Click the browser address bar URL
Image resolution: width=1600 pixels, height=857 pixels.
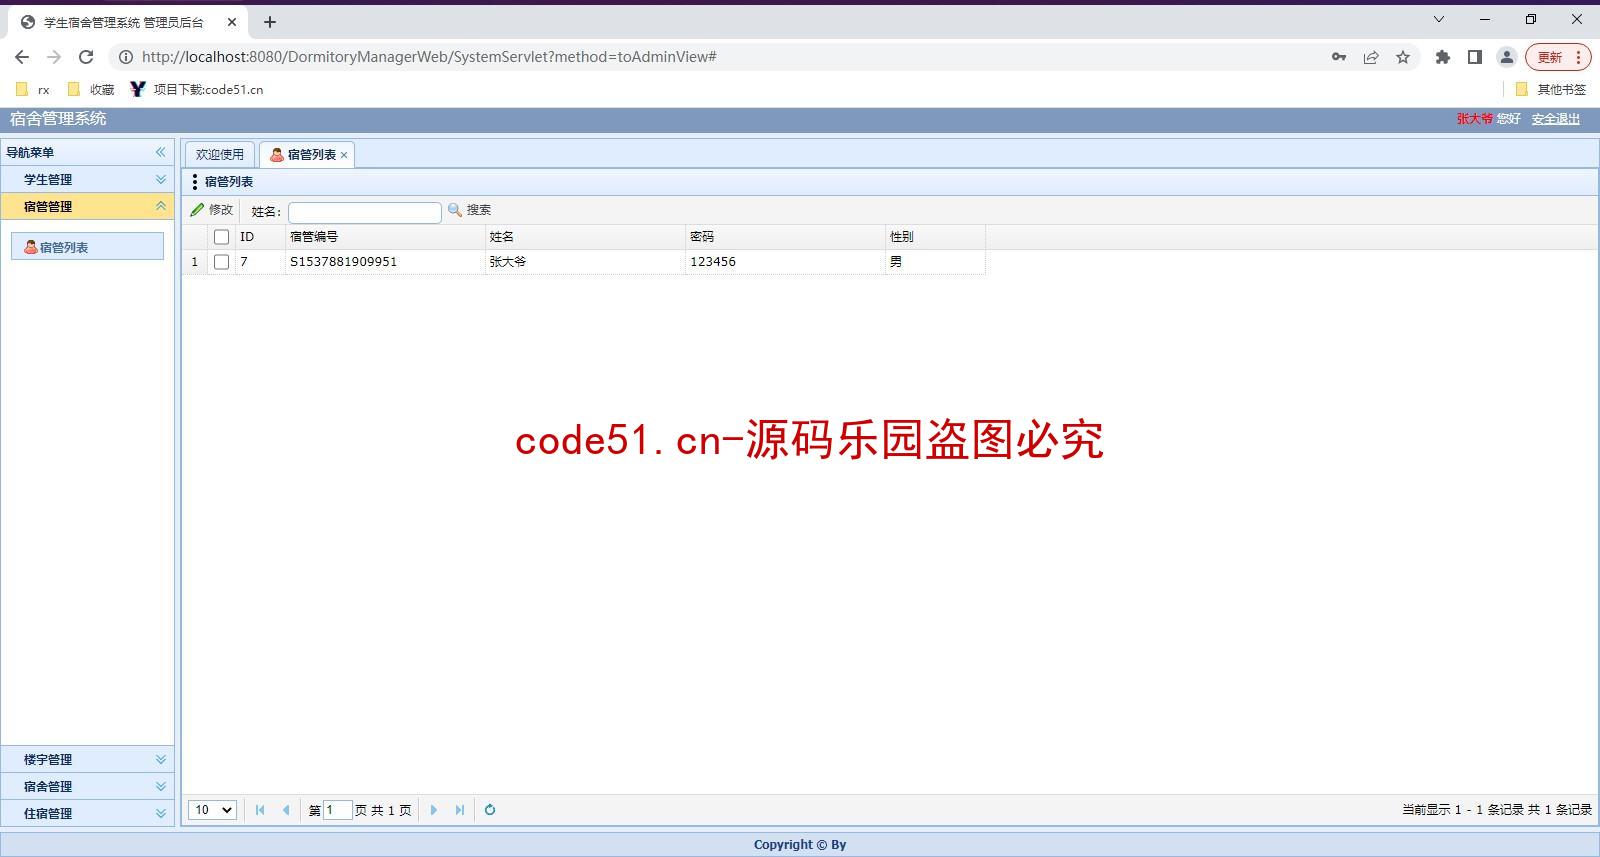429,57
